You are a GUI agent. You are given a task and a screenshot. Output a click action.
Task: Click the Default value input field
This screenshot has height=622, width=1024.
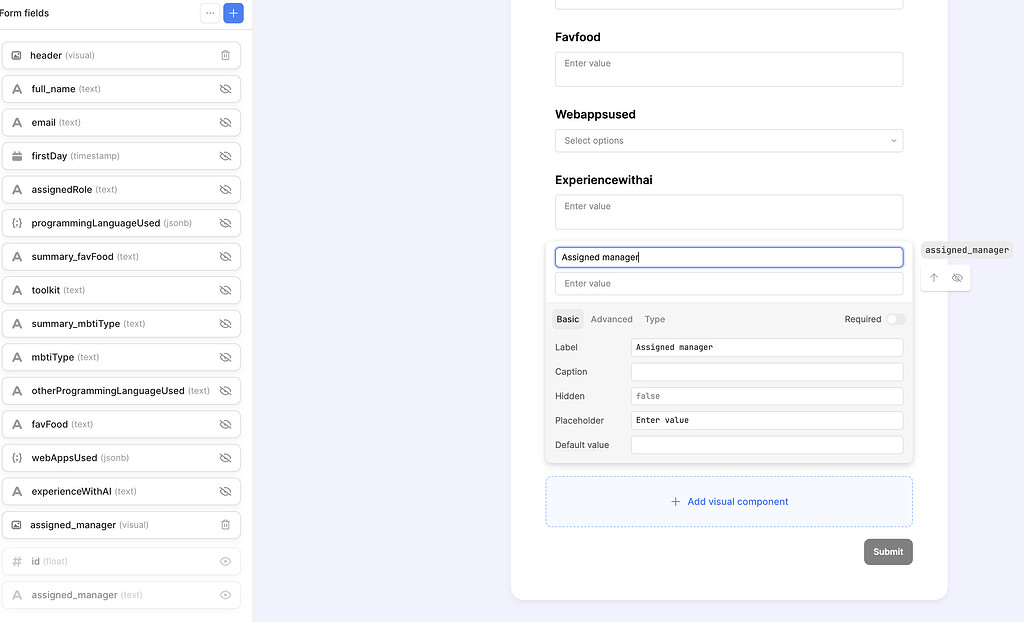(766, 444)
